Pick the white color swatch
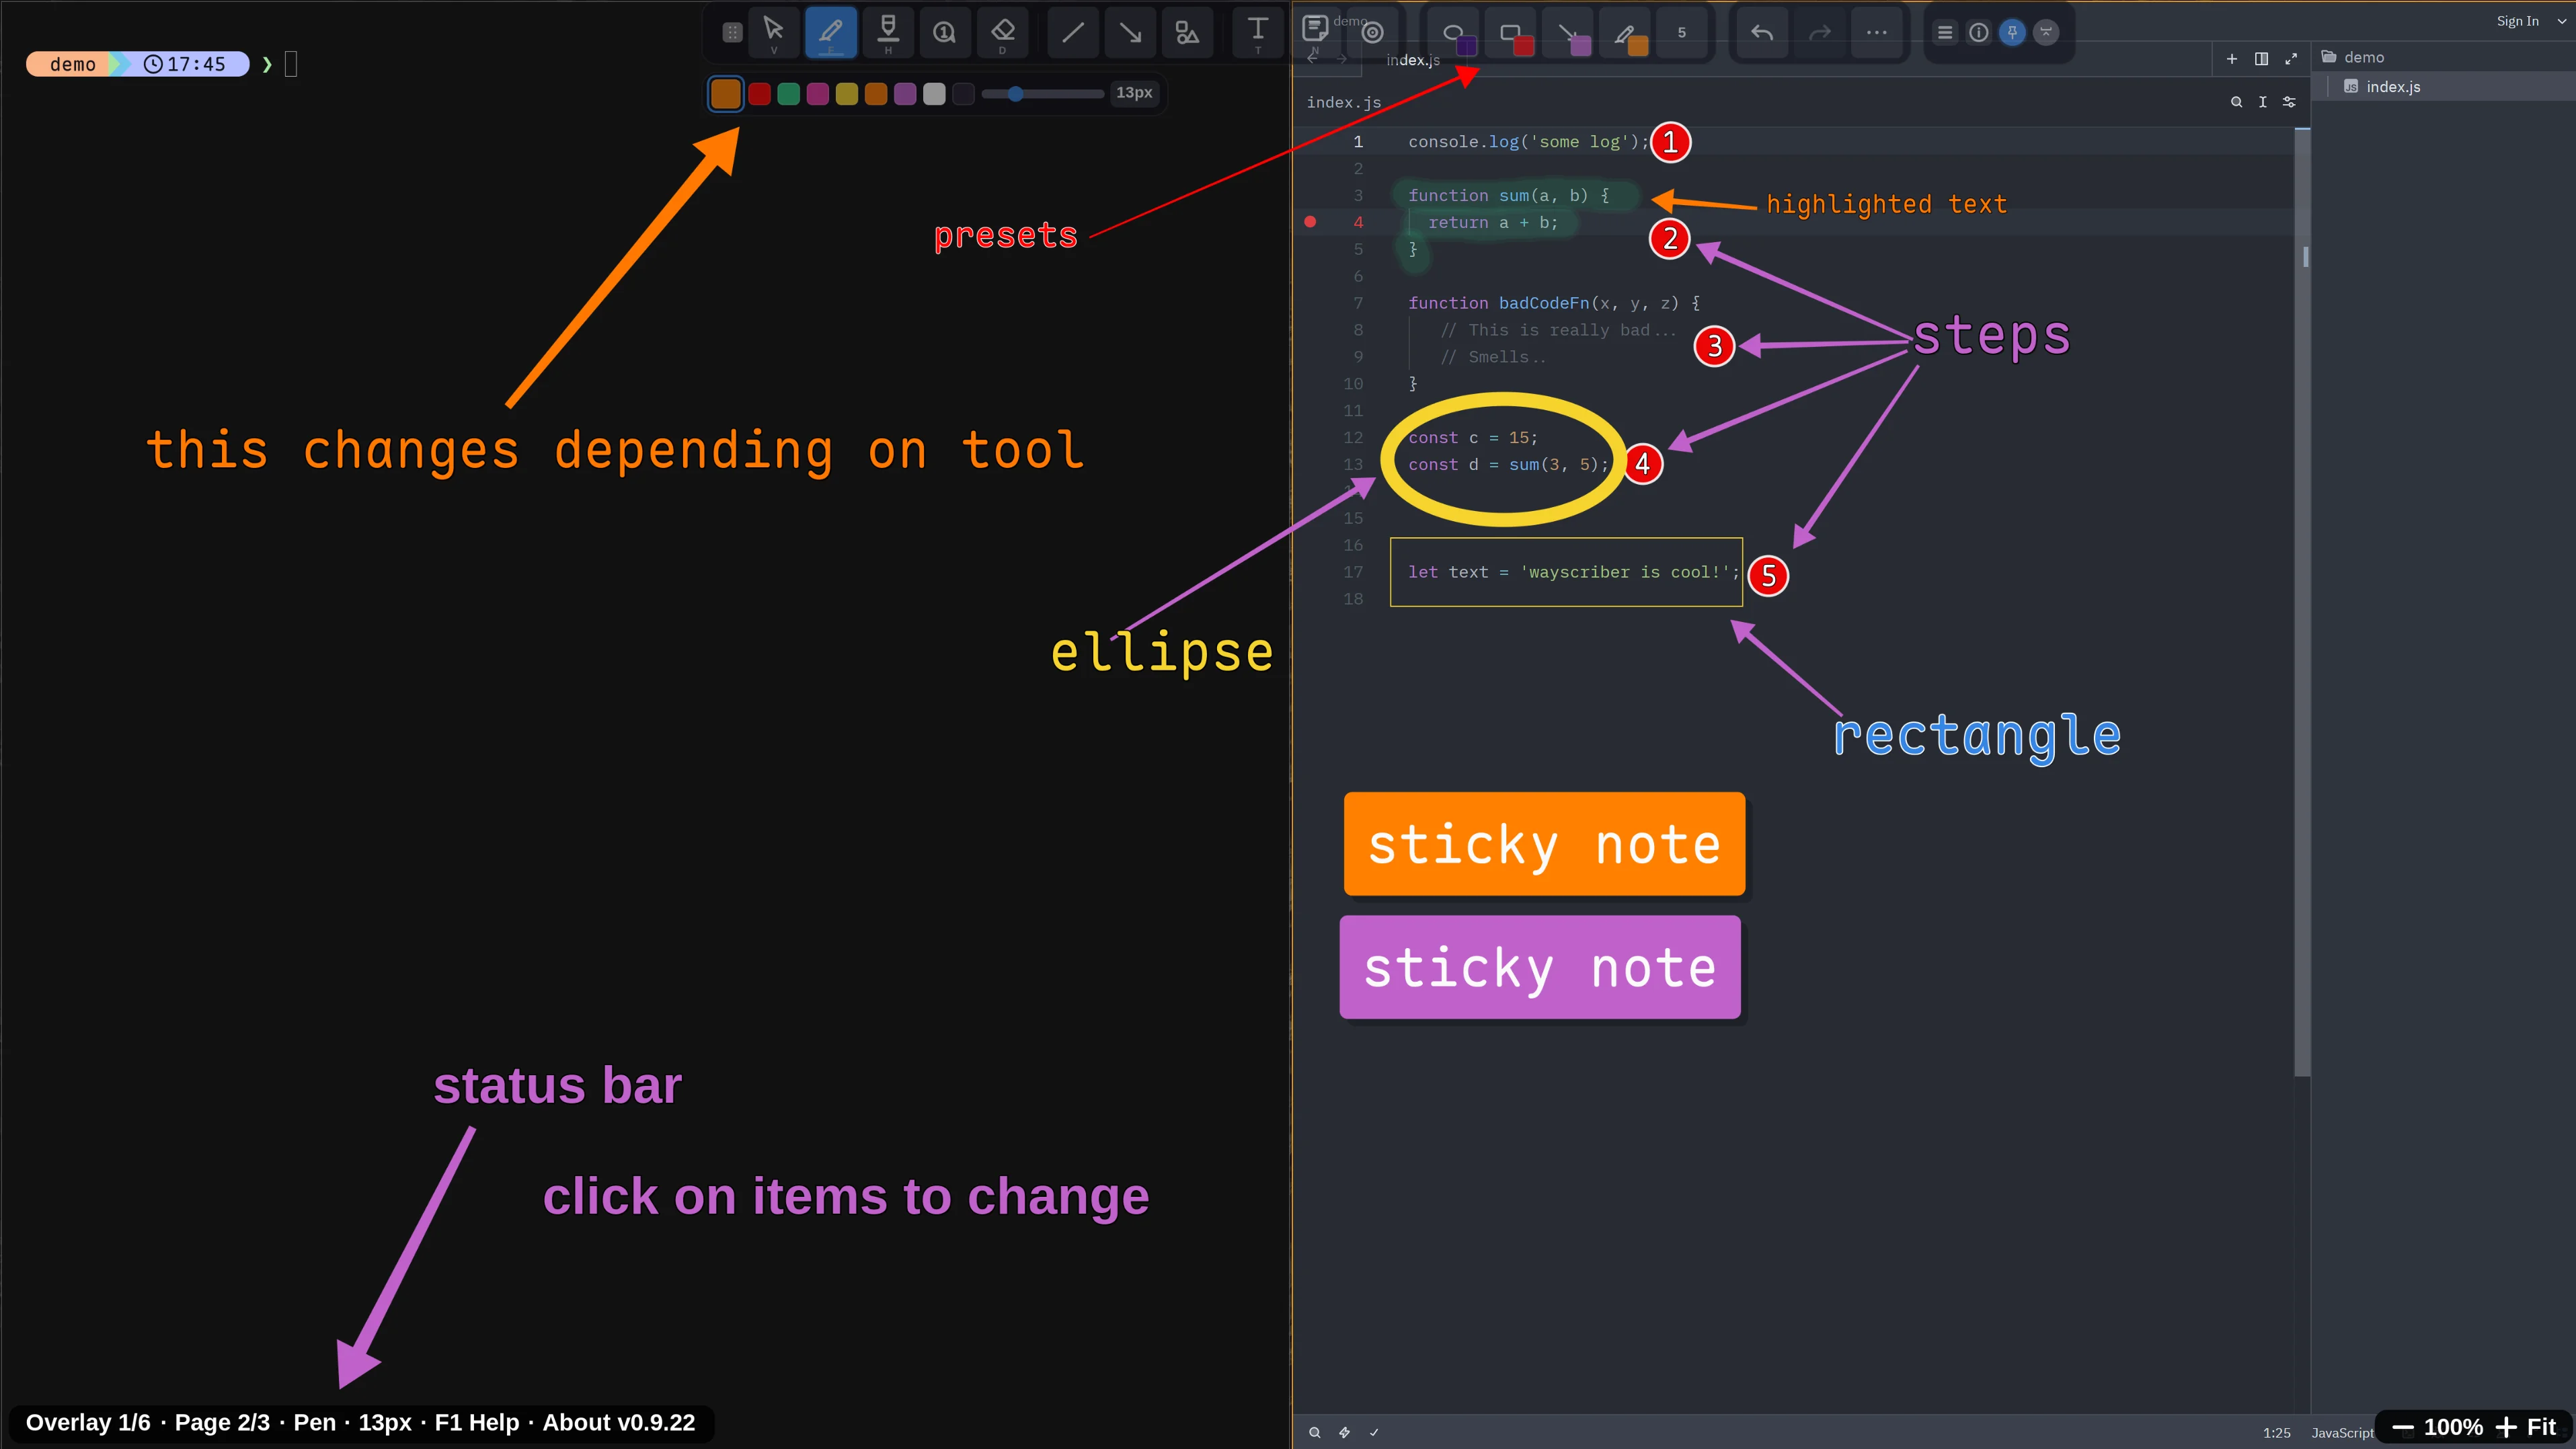The height and width of the screenshot is (1449, 2576). pos(934,94)
